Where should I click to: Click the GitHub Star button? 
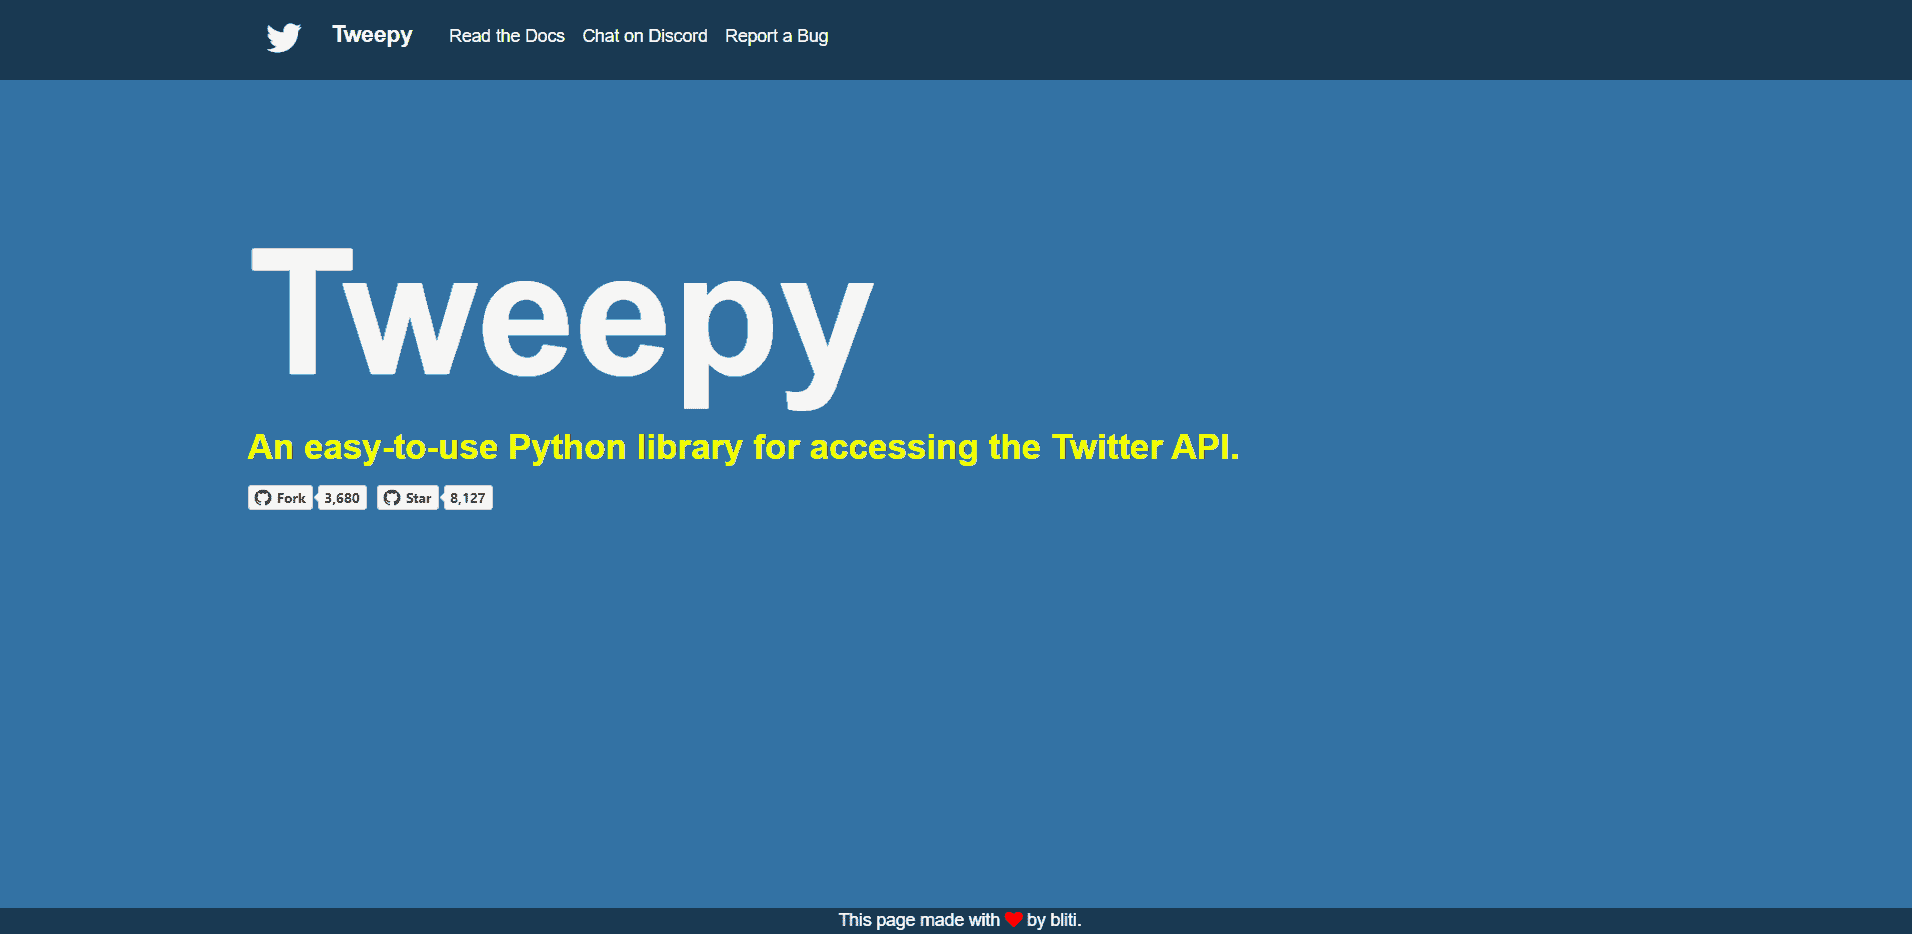tap(408, 498)
